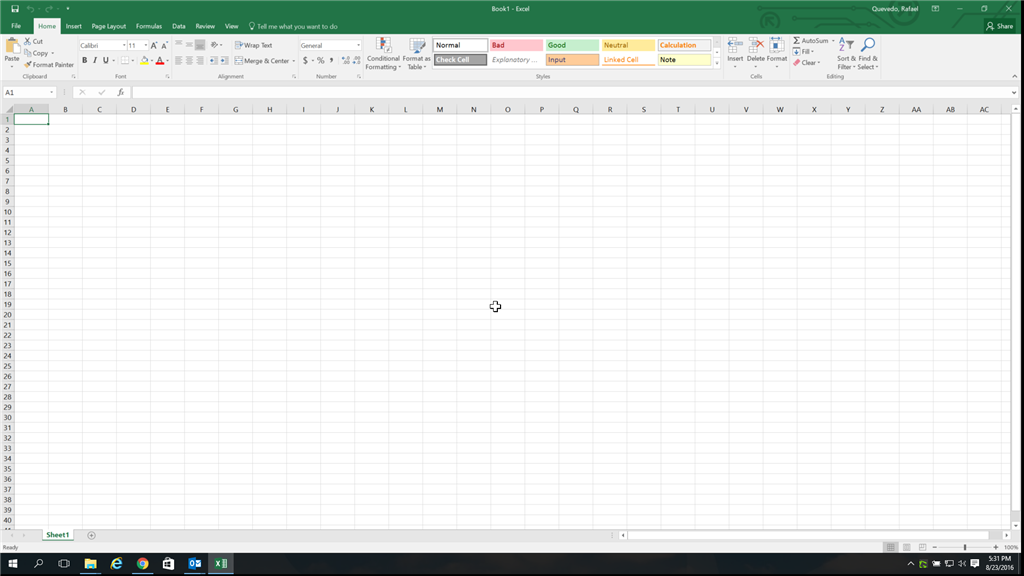Click the Conditional Formatting icon
1024x576 pixels.
pos(383,45)
